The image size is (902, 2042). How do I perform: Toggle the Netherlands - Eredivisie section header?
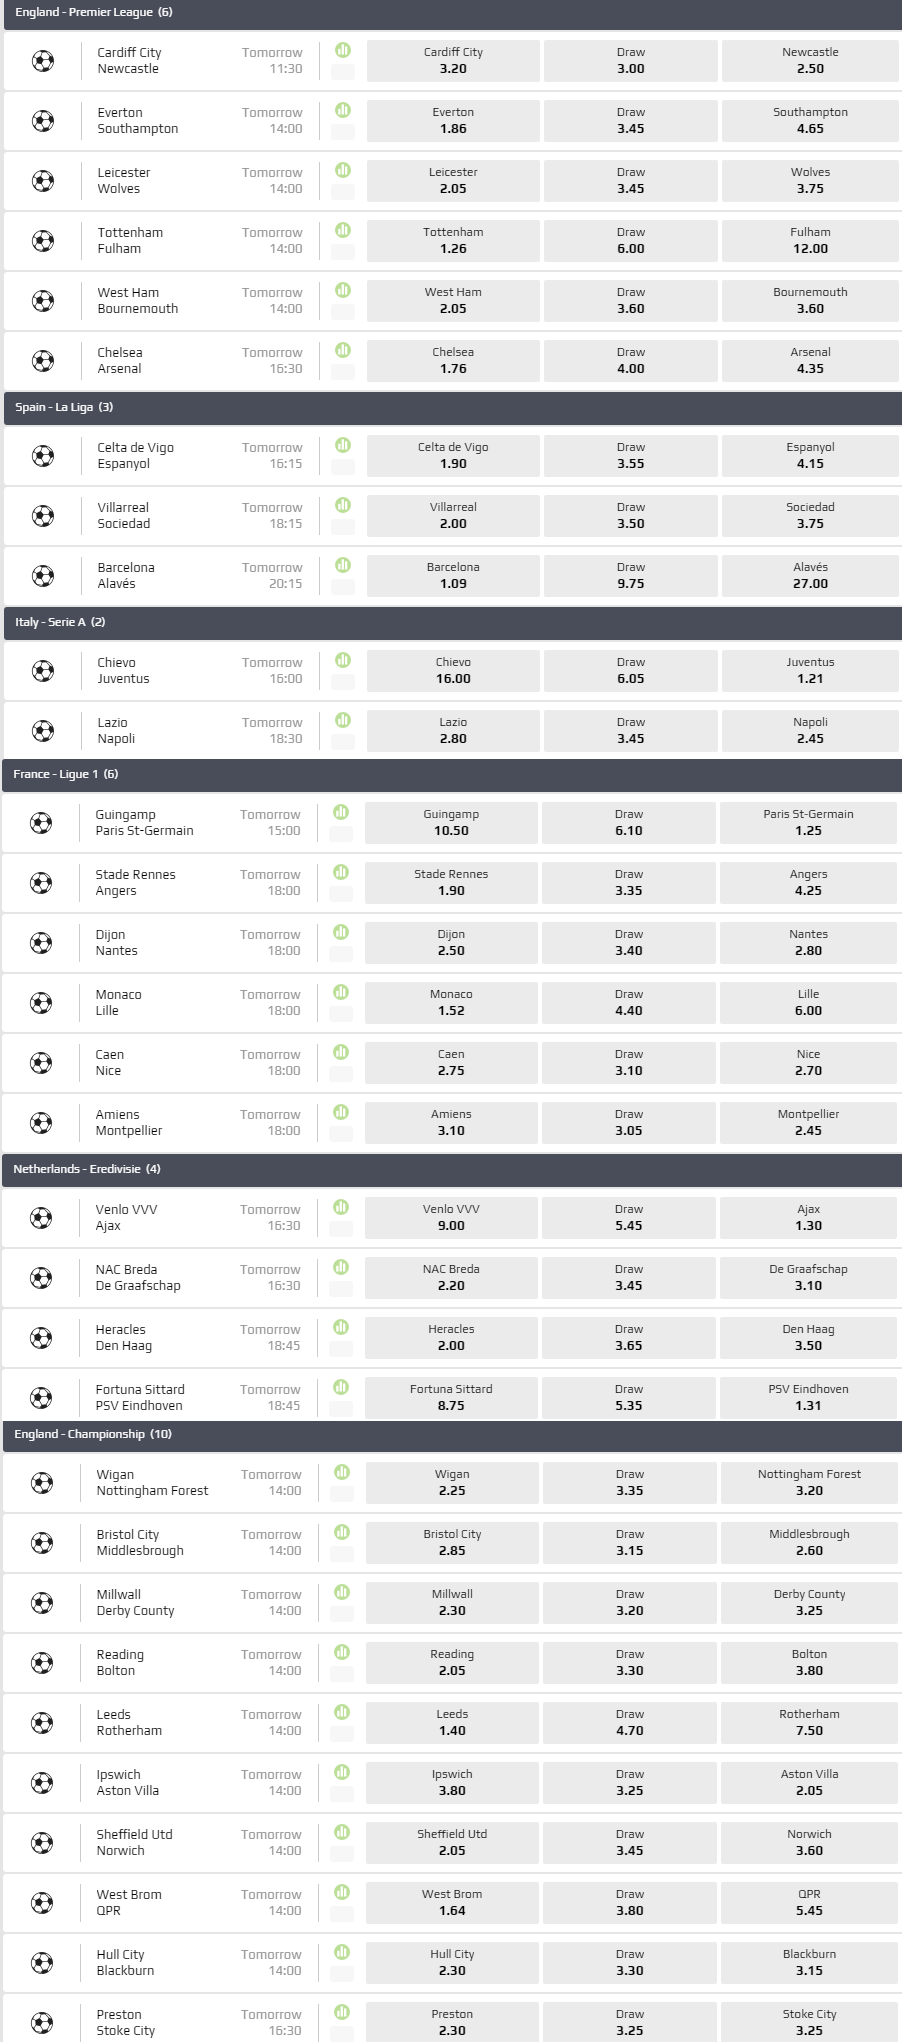pos(450,1169)
